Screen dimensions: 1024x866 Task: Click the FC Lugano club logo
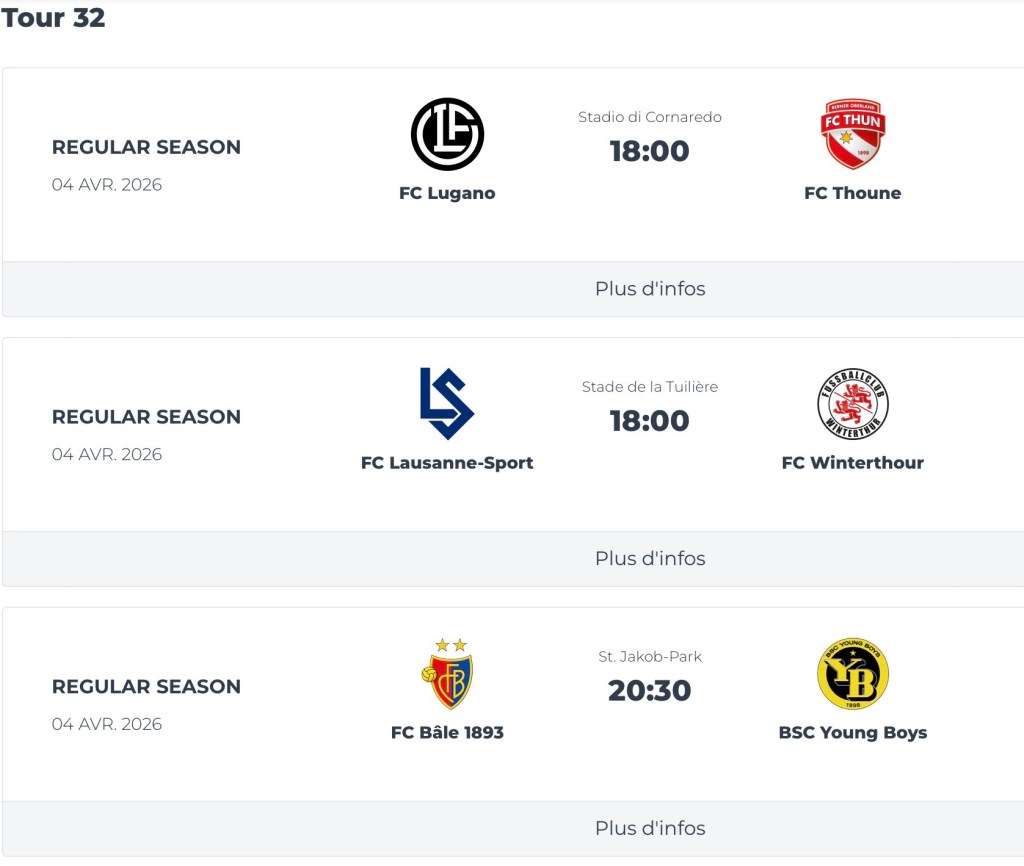[x=447, y=134]
